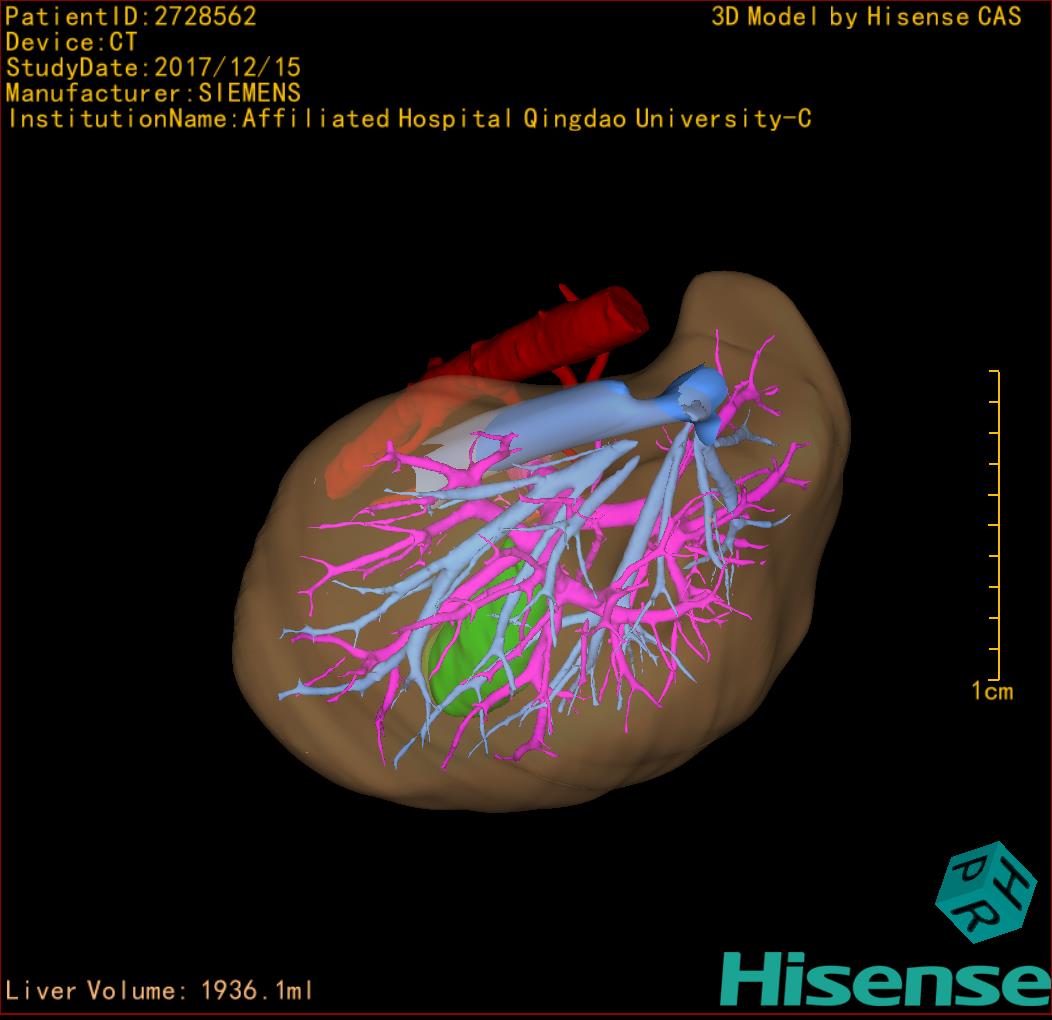The image size is (1052, 1020).
Task: Click the Manufacturer:SIEMENS text
Action: 153,93
